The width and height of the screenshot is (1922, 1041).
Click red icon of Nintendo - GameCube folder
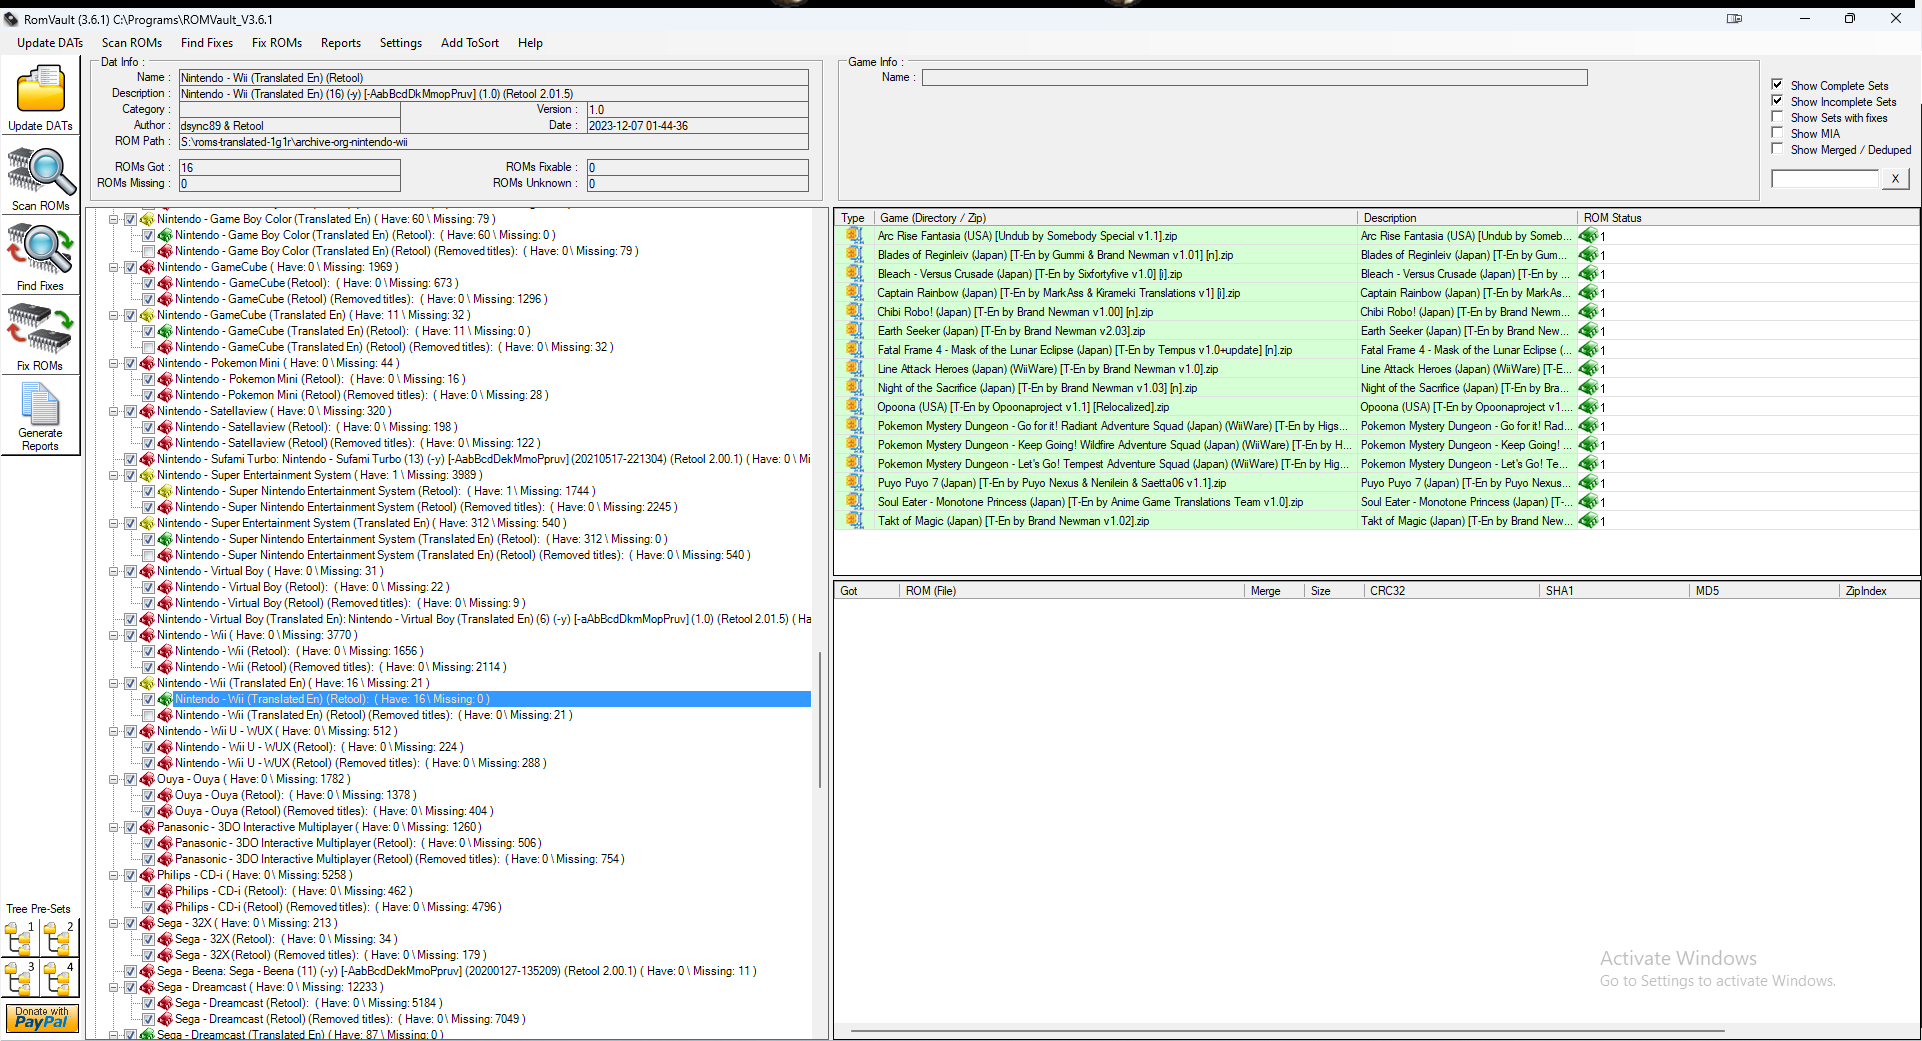[147, 267]
